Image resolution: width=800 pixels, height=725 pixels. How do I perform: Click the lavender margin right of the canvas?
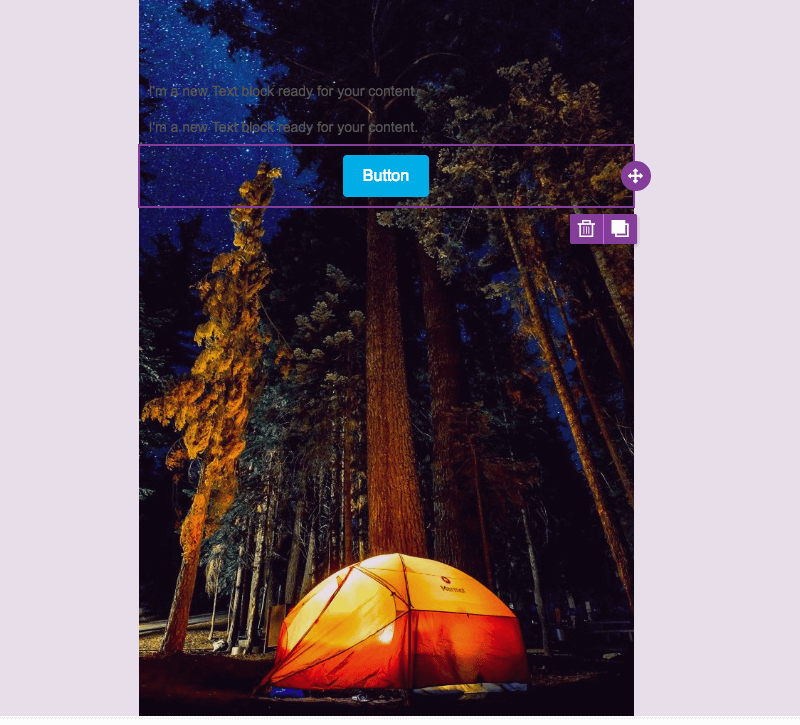click(717, 357)
